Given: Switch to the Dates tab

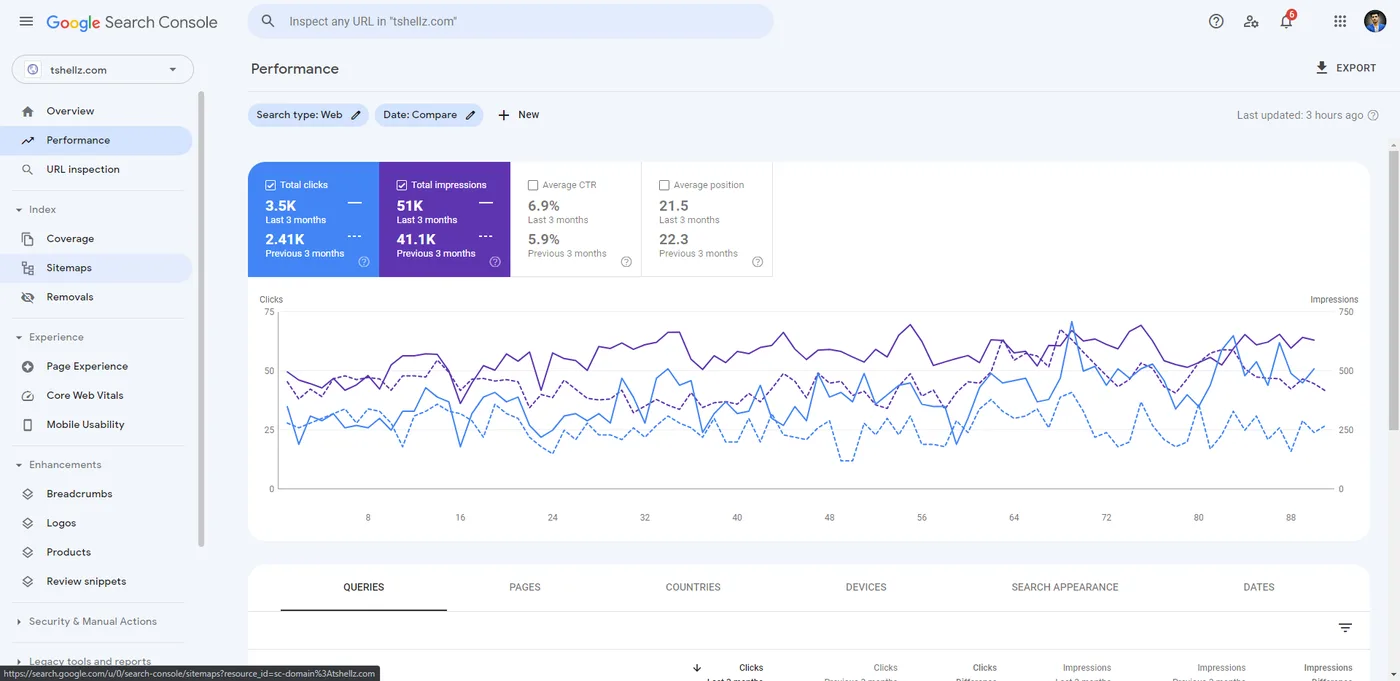Looking at the screenshot, I should tap(1259, 587).
